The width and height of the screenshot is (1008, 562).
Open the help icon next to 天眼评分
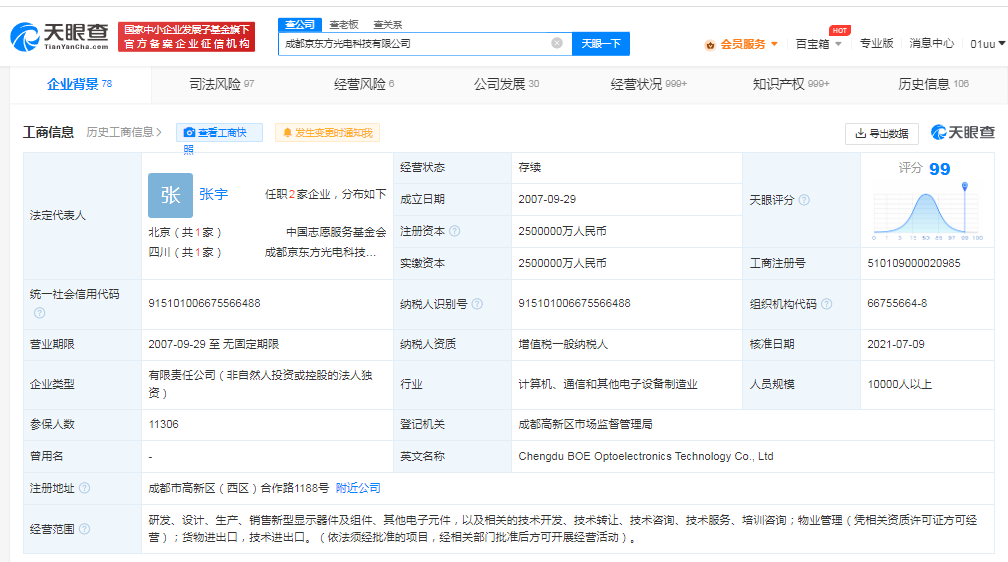click(804, 200)
